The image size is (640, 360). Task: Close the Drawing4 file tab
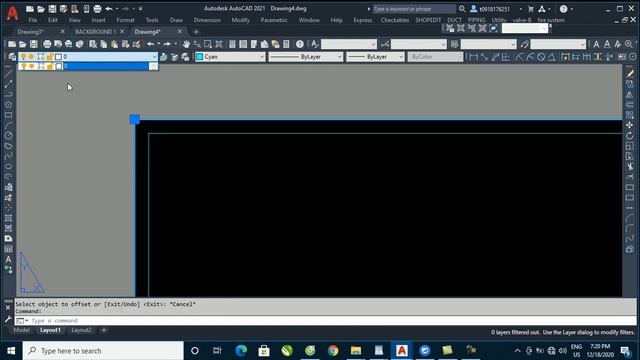(x=180, y=31)
